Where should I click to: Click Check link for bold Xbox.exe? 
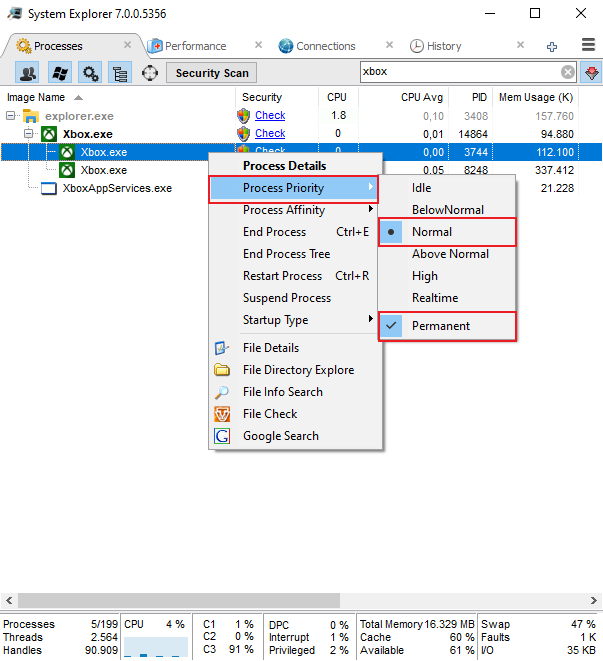[270, 134]
